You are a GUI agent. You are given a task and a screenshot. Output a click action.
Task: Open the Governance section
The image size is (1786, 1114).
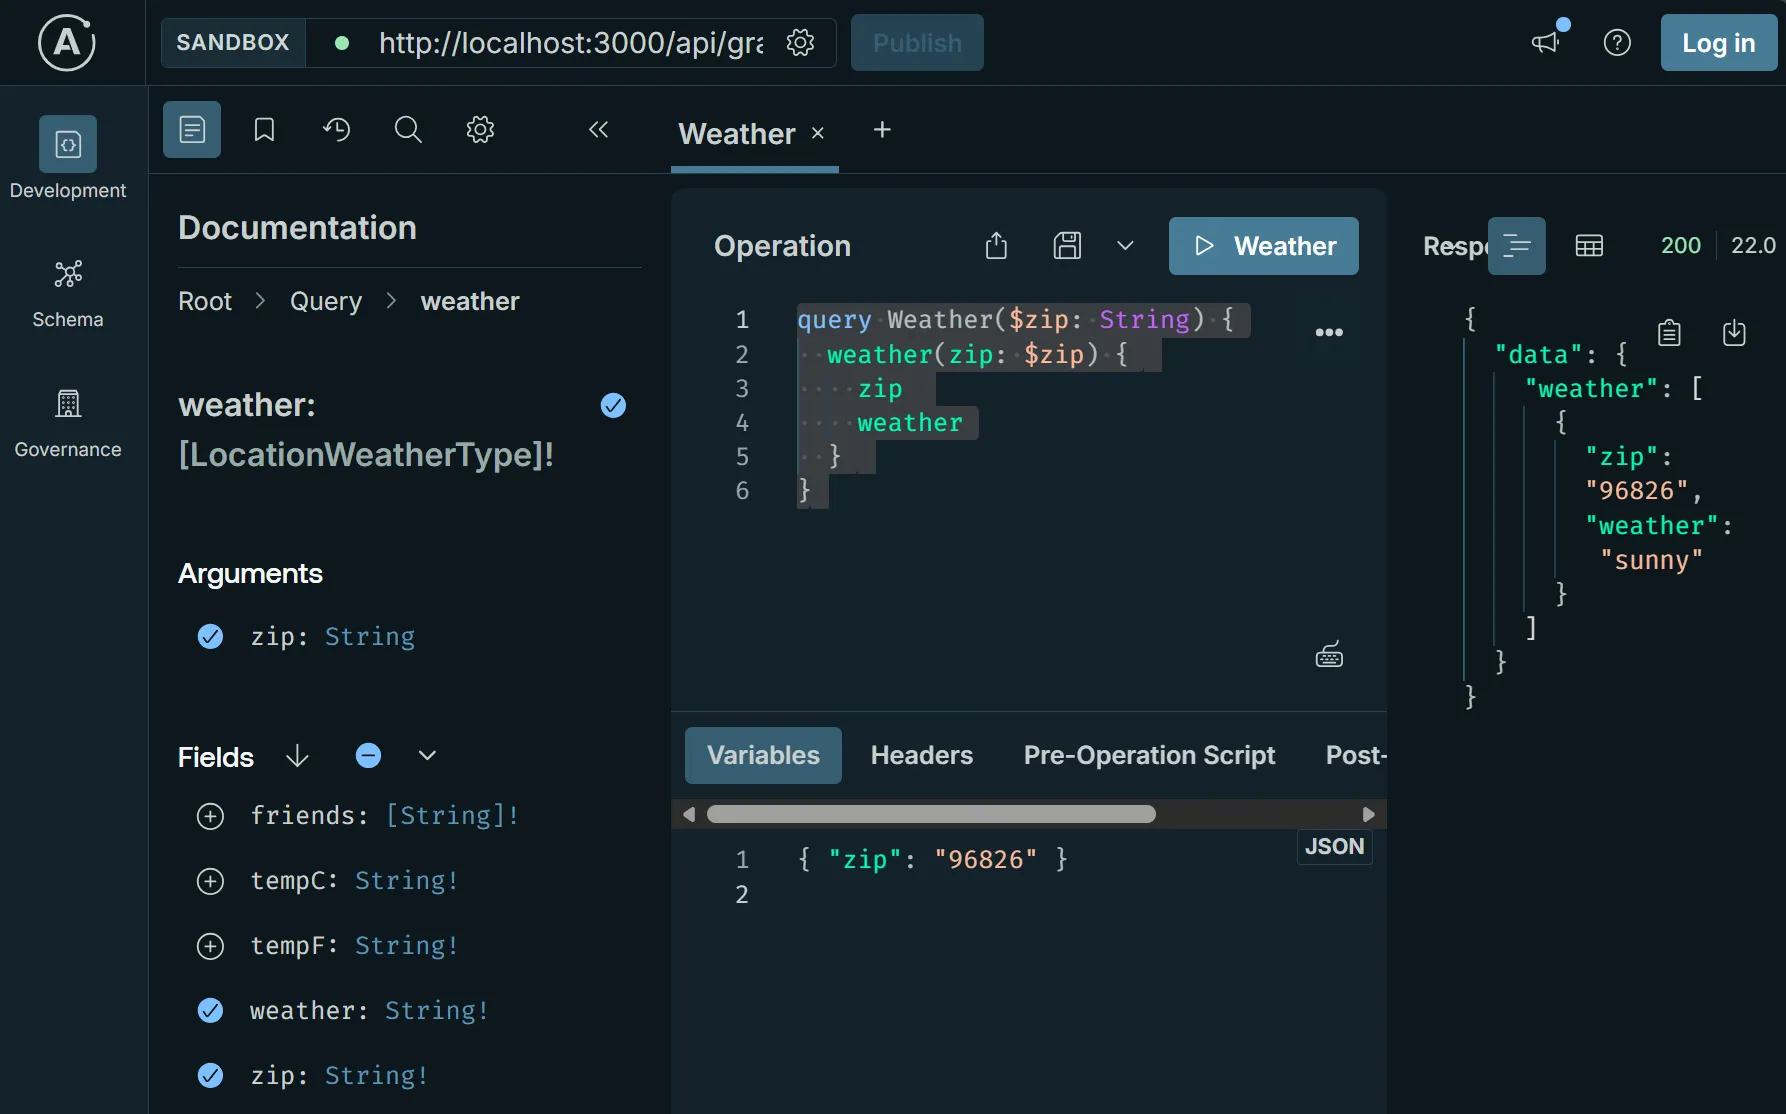[67, 420]
